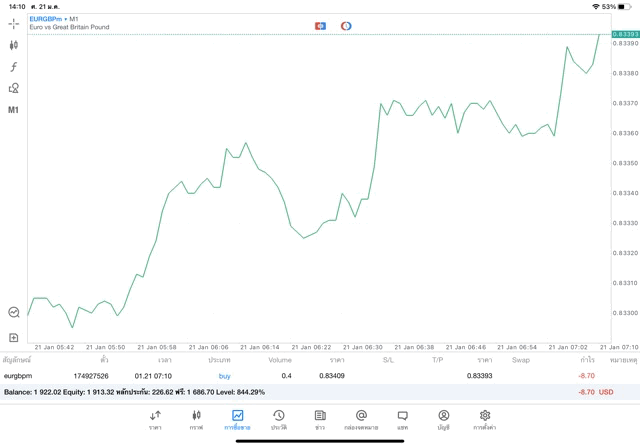The width and height of the screenshot is (640, 447).
Task: Tap the new order plus icon
Action: pyautogui.click(x=14, y=338)
